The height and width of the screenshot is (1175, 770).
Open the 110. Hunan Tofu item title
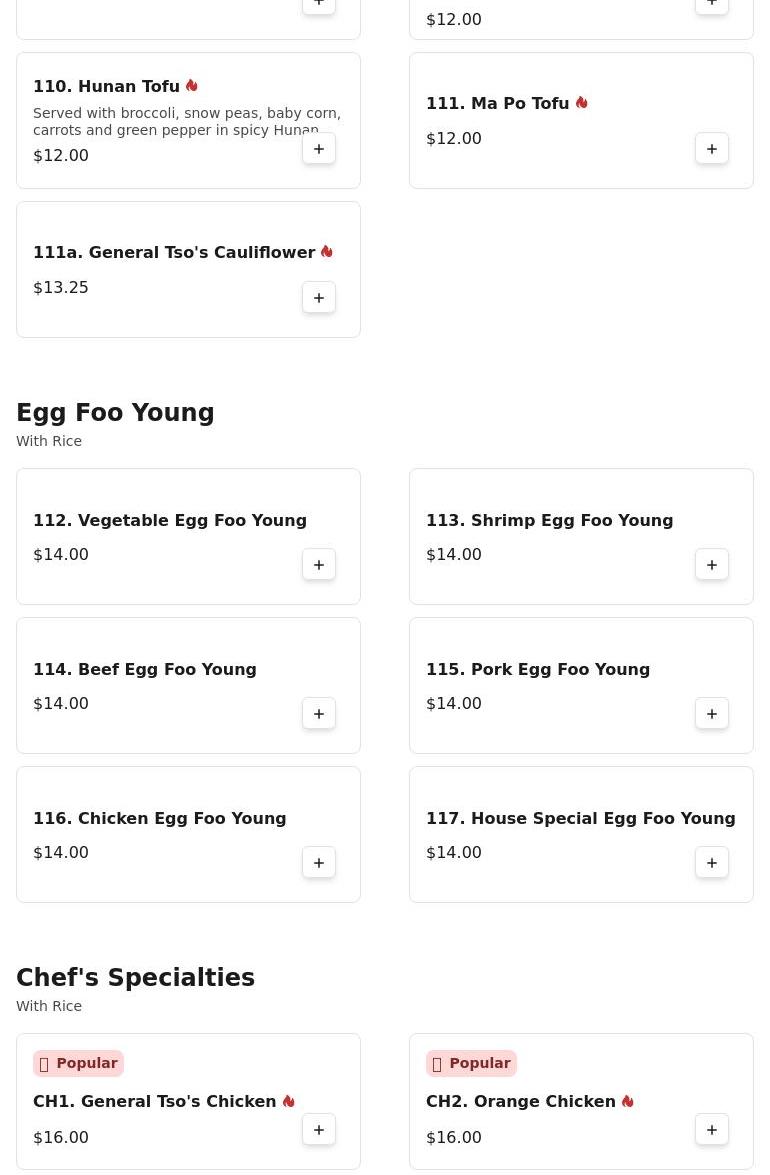pyautogui.click(x=106, y=86)
